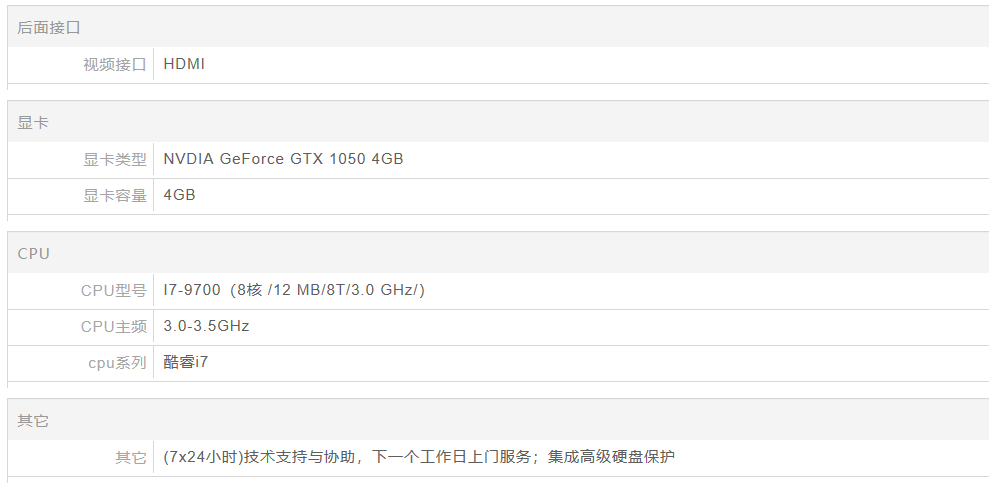Click the 视频接口 label
The width and height of the screenshot is (996, 484).
click(114, 65)
